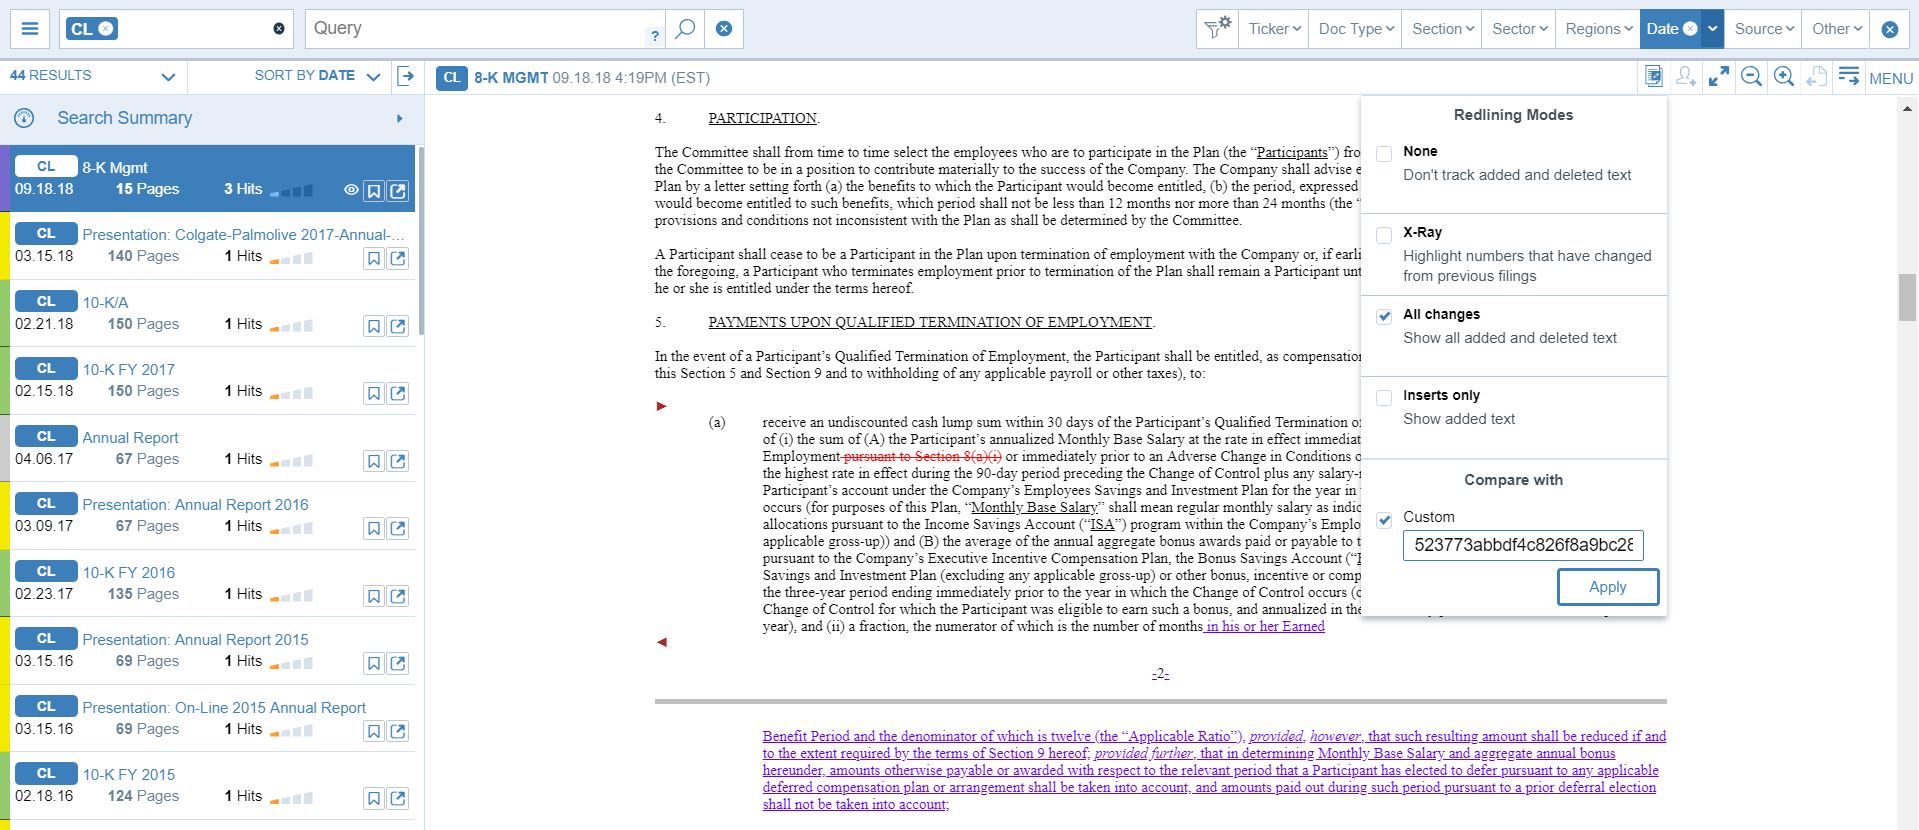Clear the active Date filter

pyautogui.click(x=1690, y=29)
